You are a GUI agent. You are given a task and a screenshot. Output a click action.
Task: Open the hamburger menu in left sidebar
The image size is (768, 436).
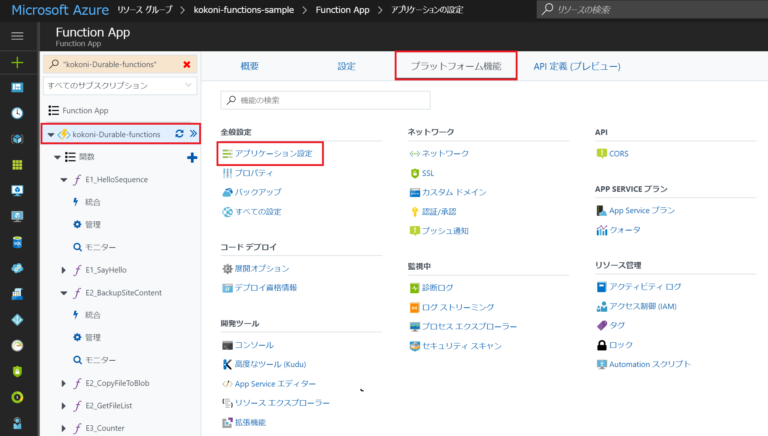coord(17,36)
